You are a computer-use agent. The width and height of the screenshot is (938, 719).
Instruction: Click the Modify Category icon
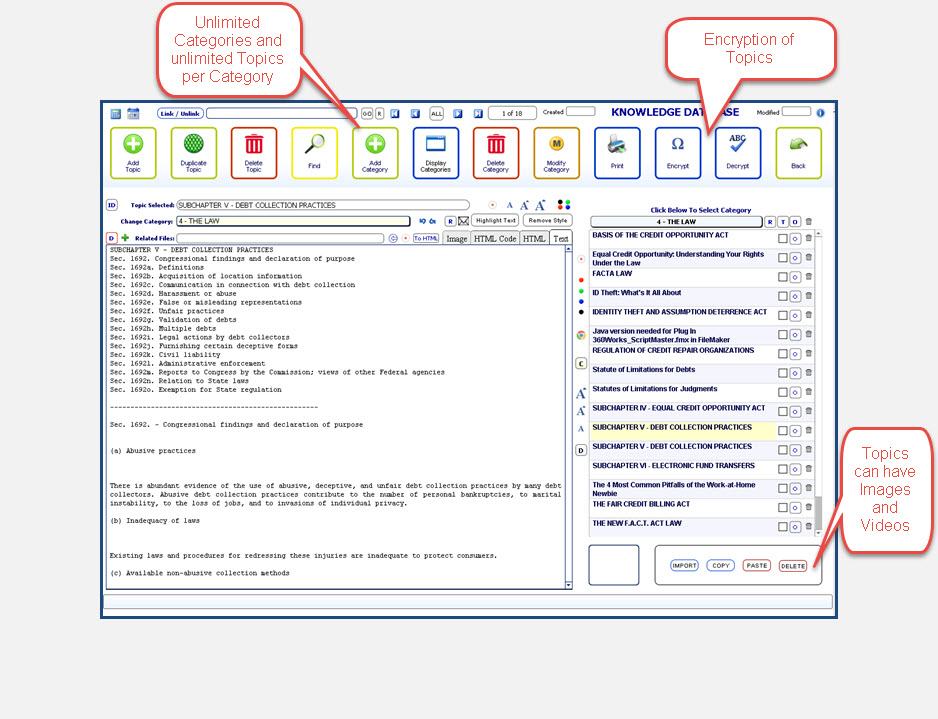[556, 152]
